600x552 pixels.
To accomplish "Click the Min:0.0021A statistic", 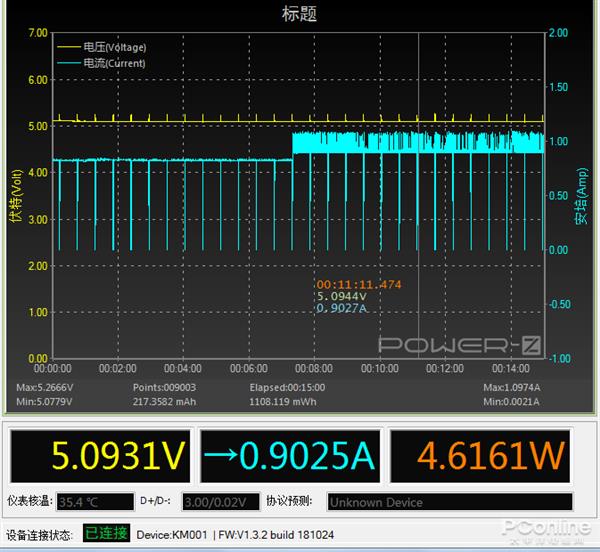I will [511, 402].
